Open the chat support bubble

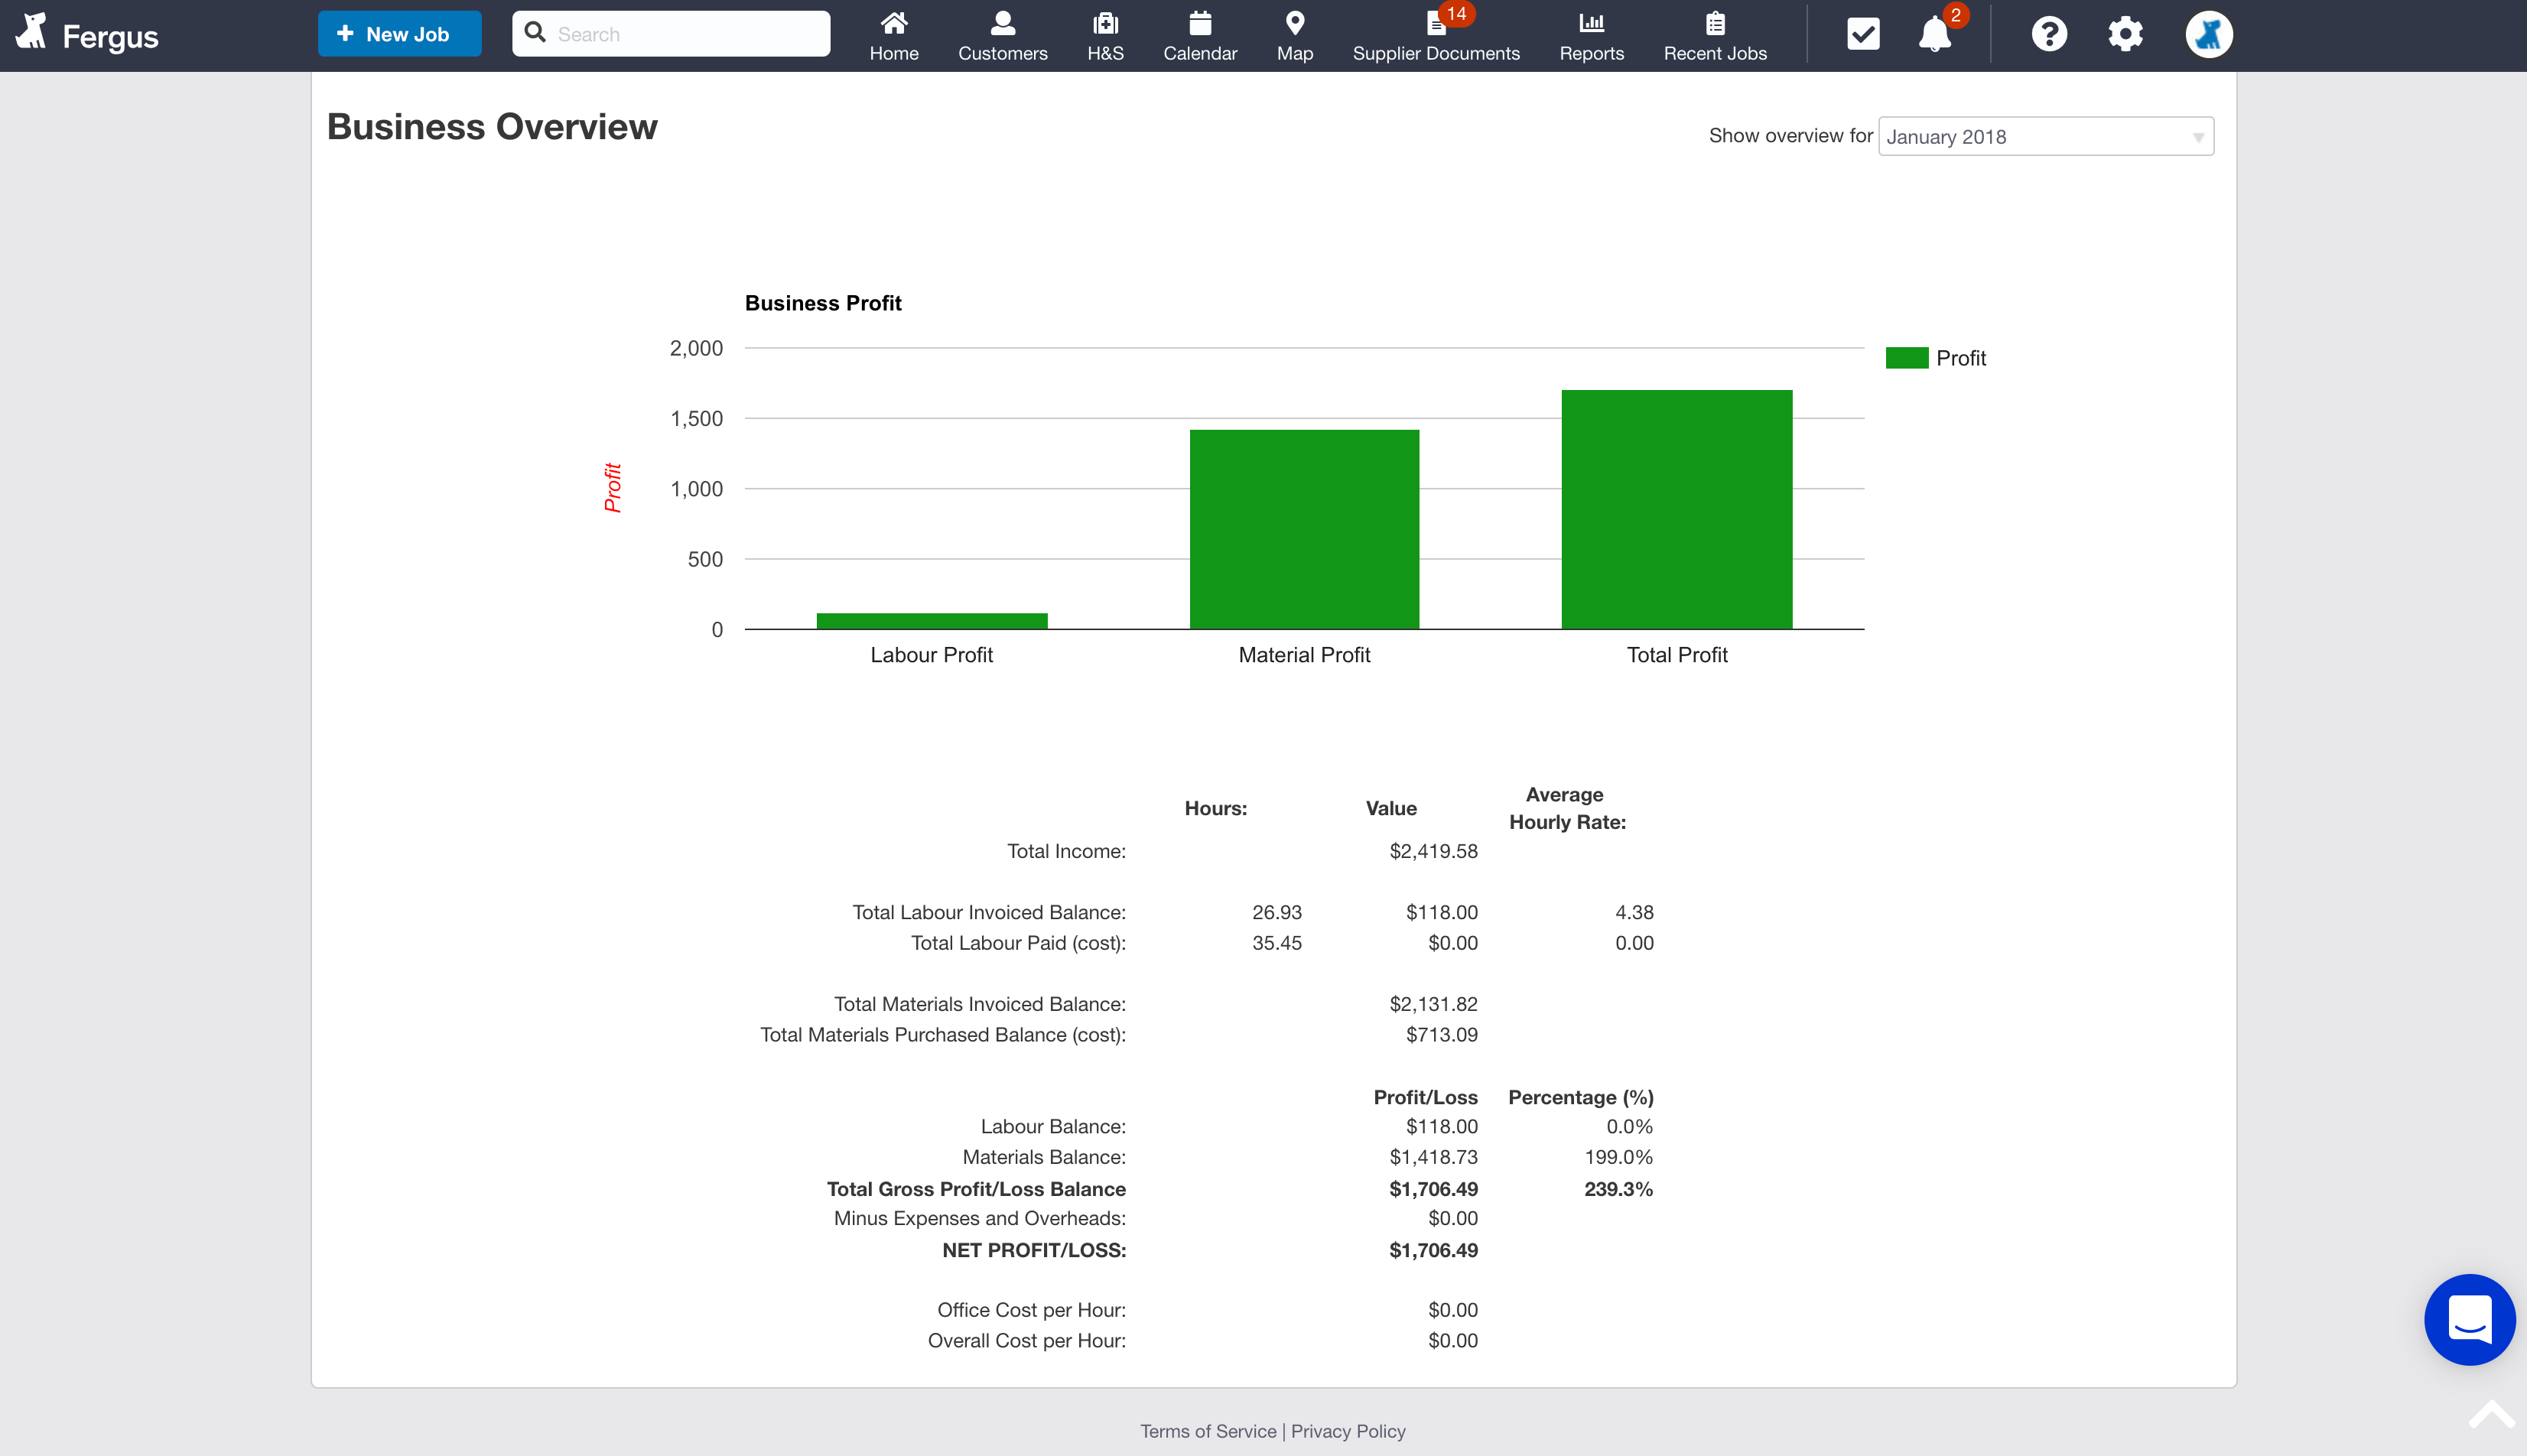[2469, 1319]
